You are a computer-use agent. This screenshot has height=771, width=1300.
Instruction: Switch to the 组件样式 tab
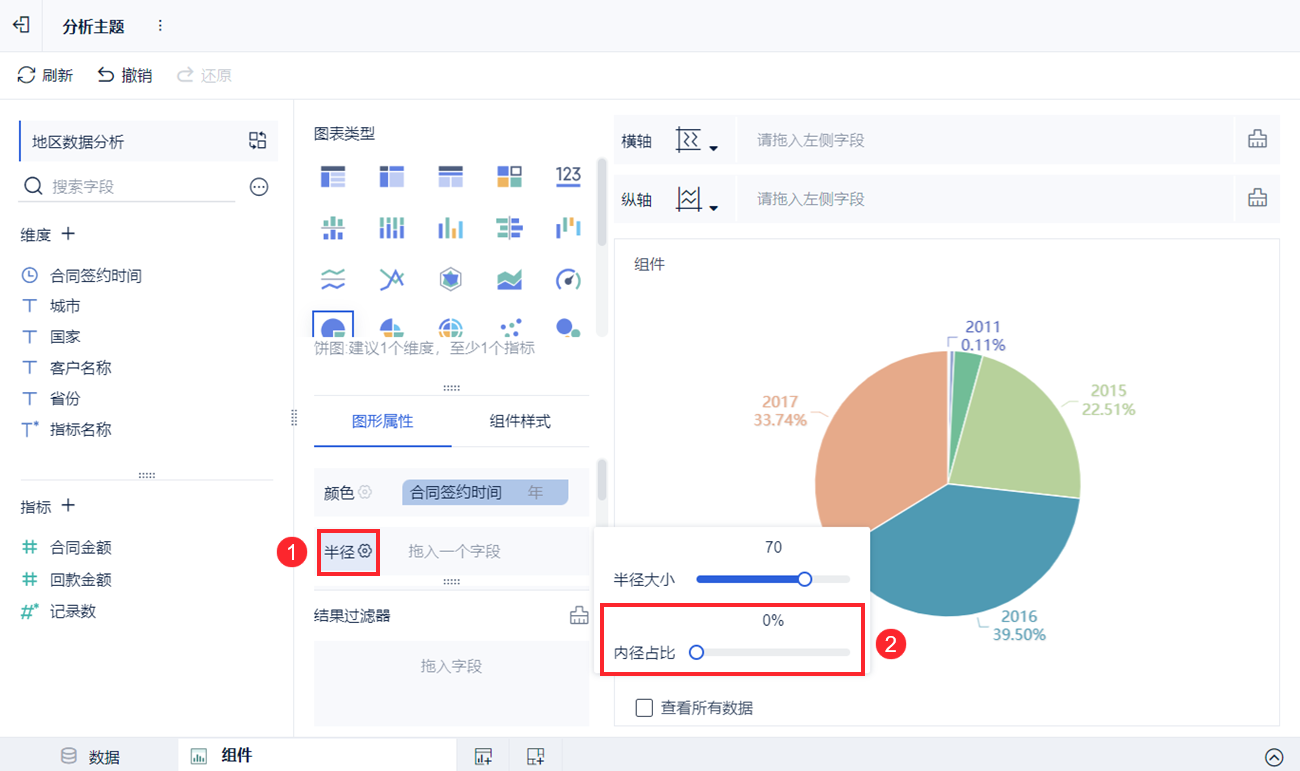[520, 421]
